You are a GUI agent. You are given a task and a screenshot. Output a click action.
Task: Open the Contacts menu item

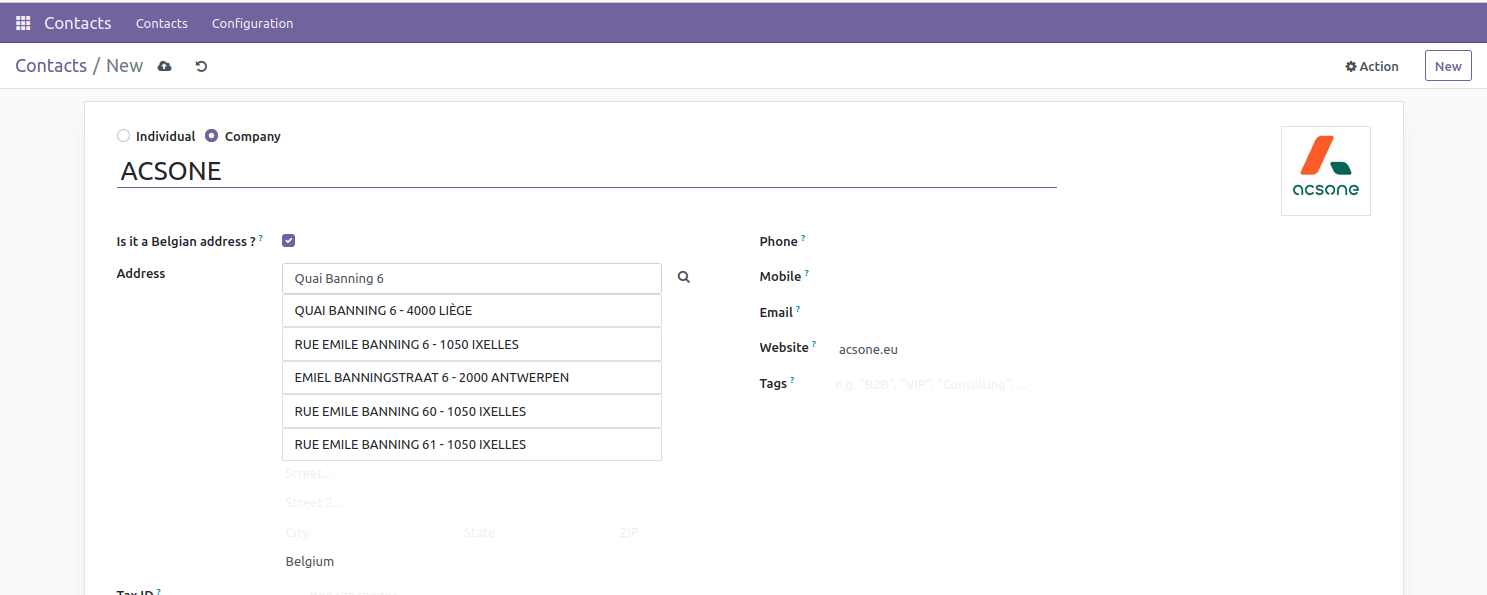coord(162,23)
